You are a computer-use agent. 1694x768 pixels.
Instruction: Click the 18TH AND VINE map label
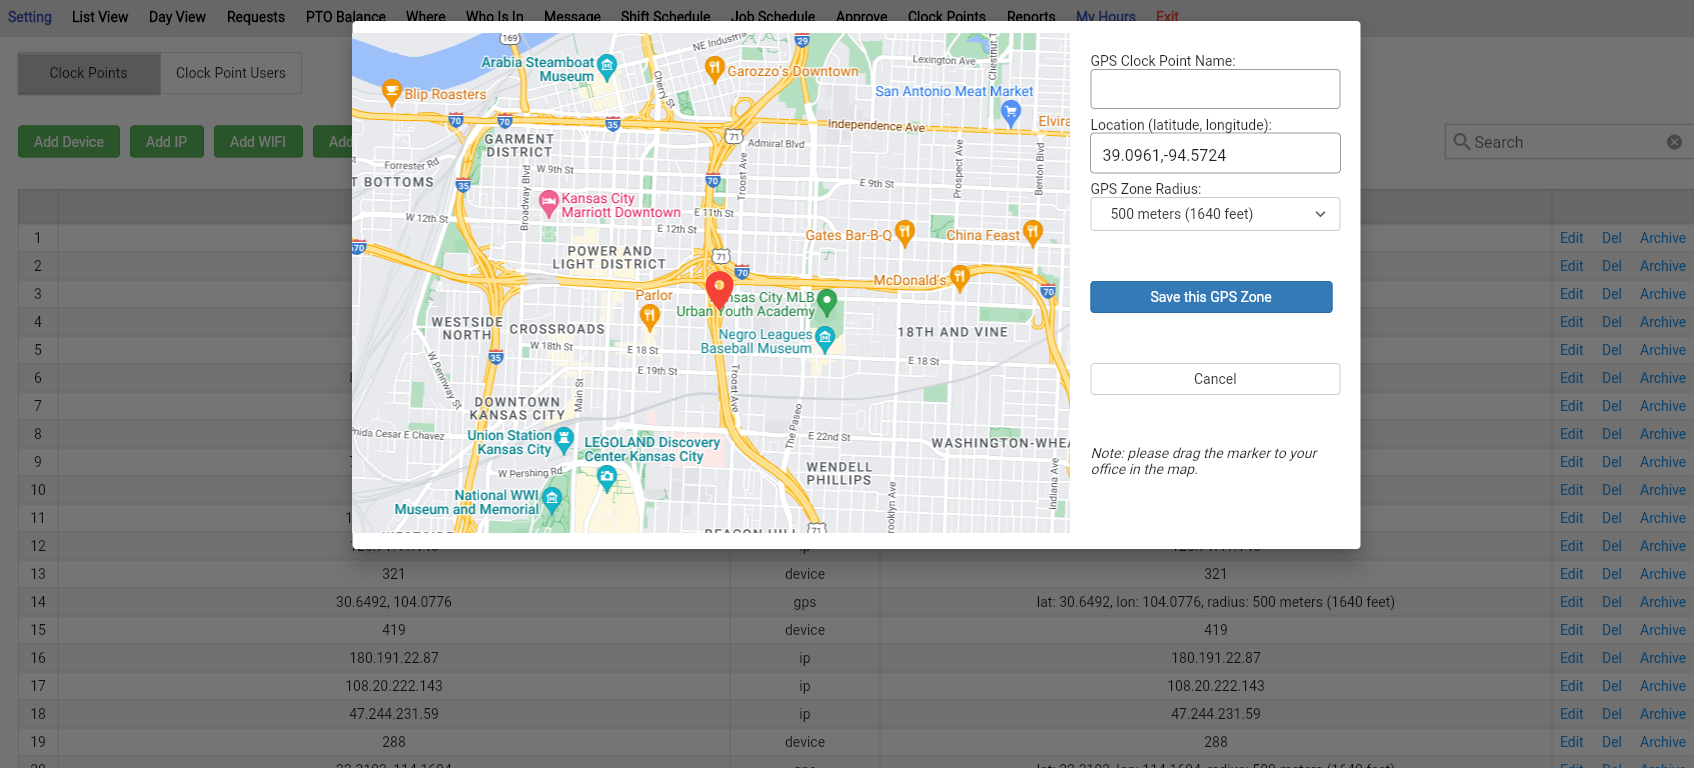pyautogui.click(x=952, y=332)
